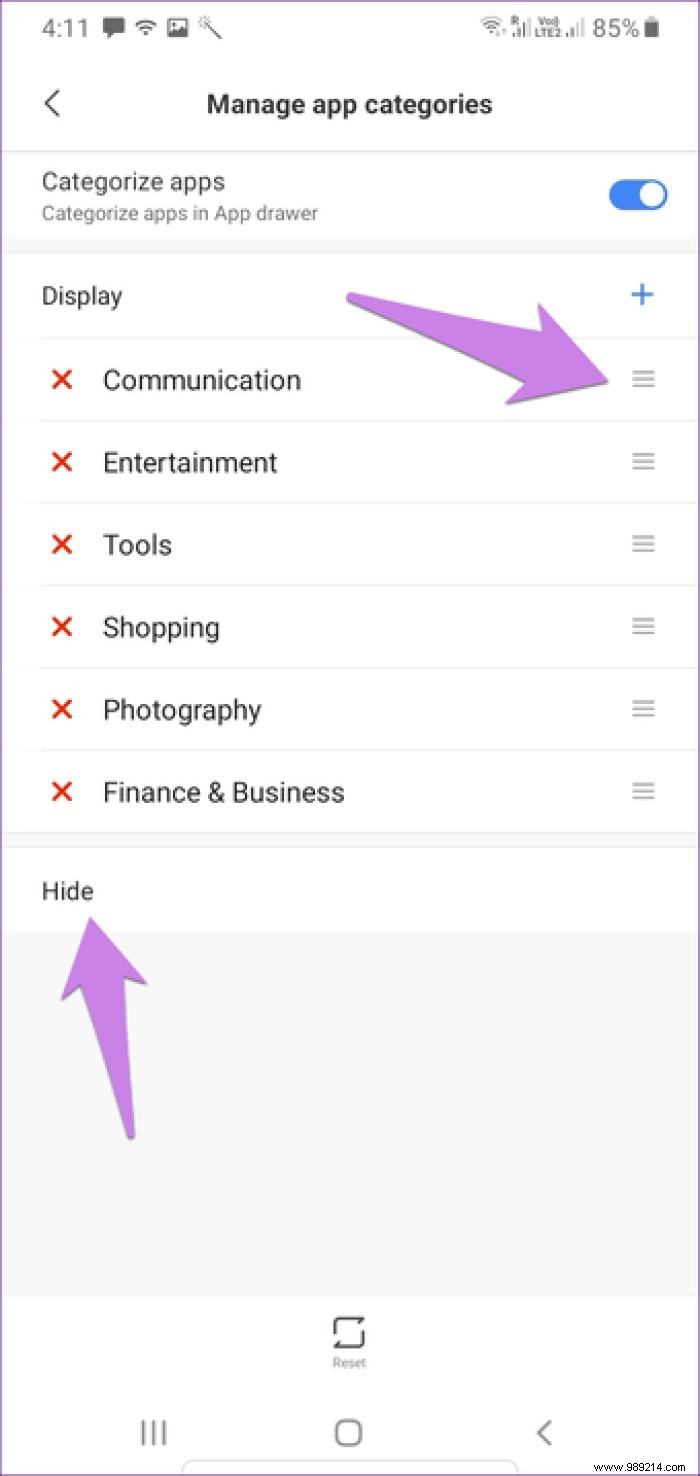
Task: Remove the Finance & Business category
Action: point(61,791)
